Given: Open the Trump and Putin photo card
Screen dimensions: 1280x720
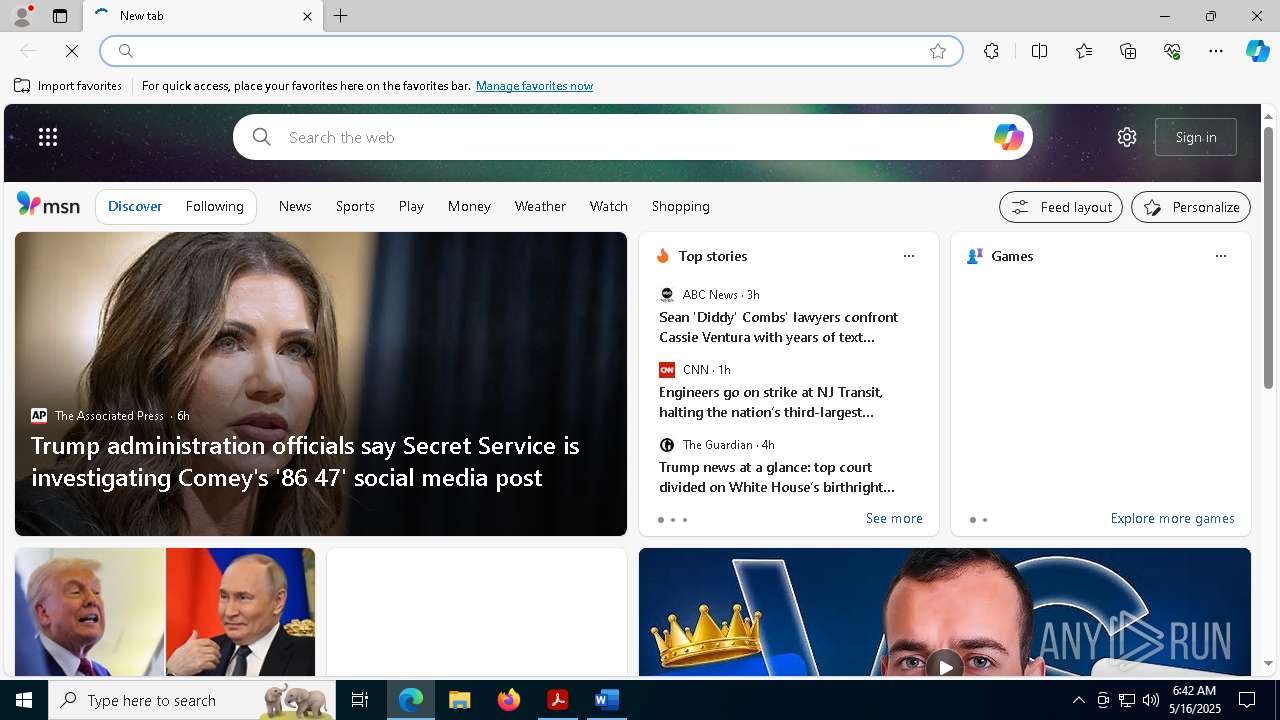Looking at the screenshot, I should (165, 612).
